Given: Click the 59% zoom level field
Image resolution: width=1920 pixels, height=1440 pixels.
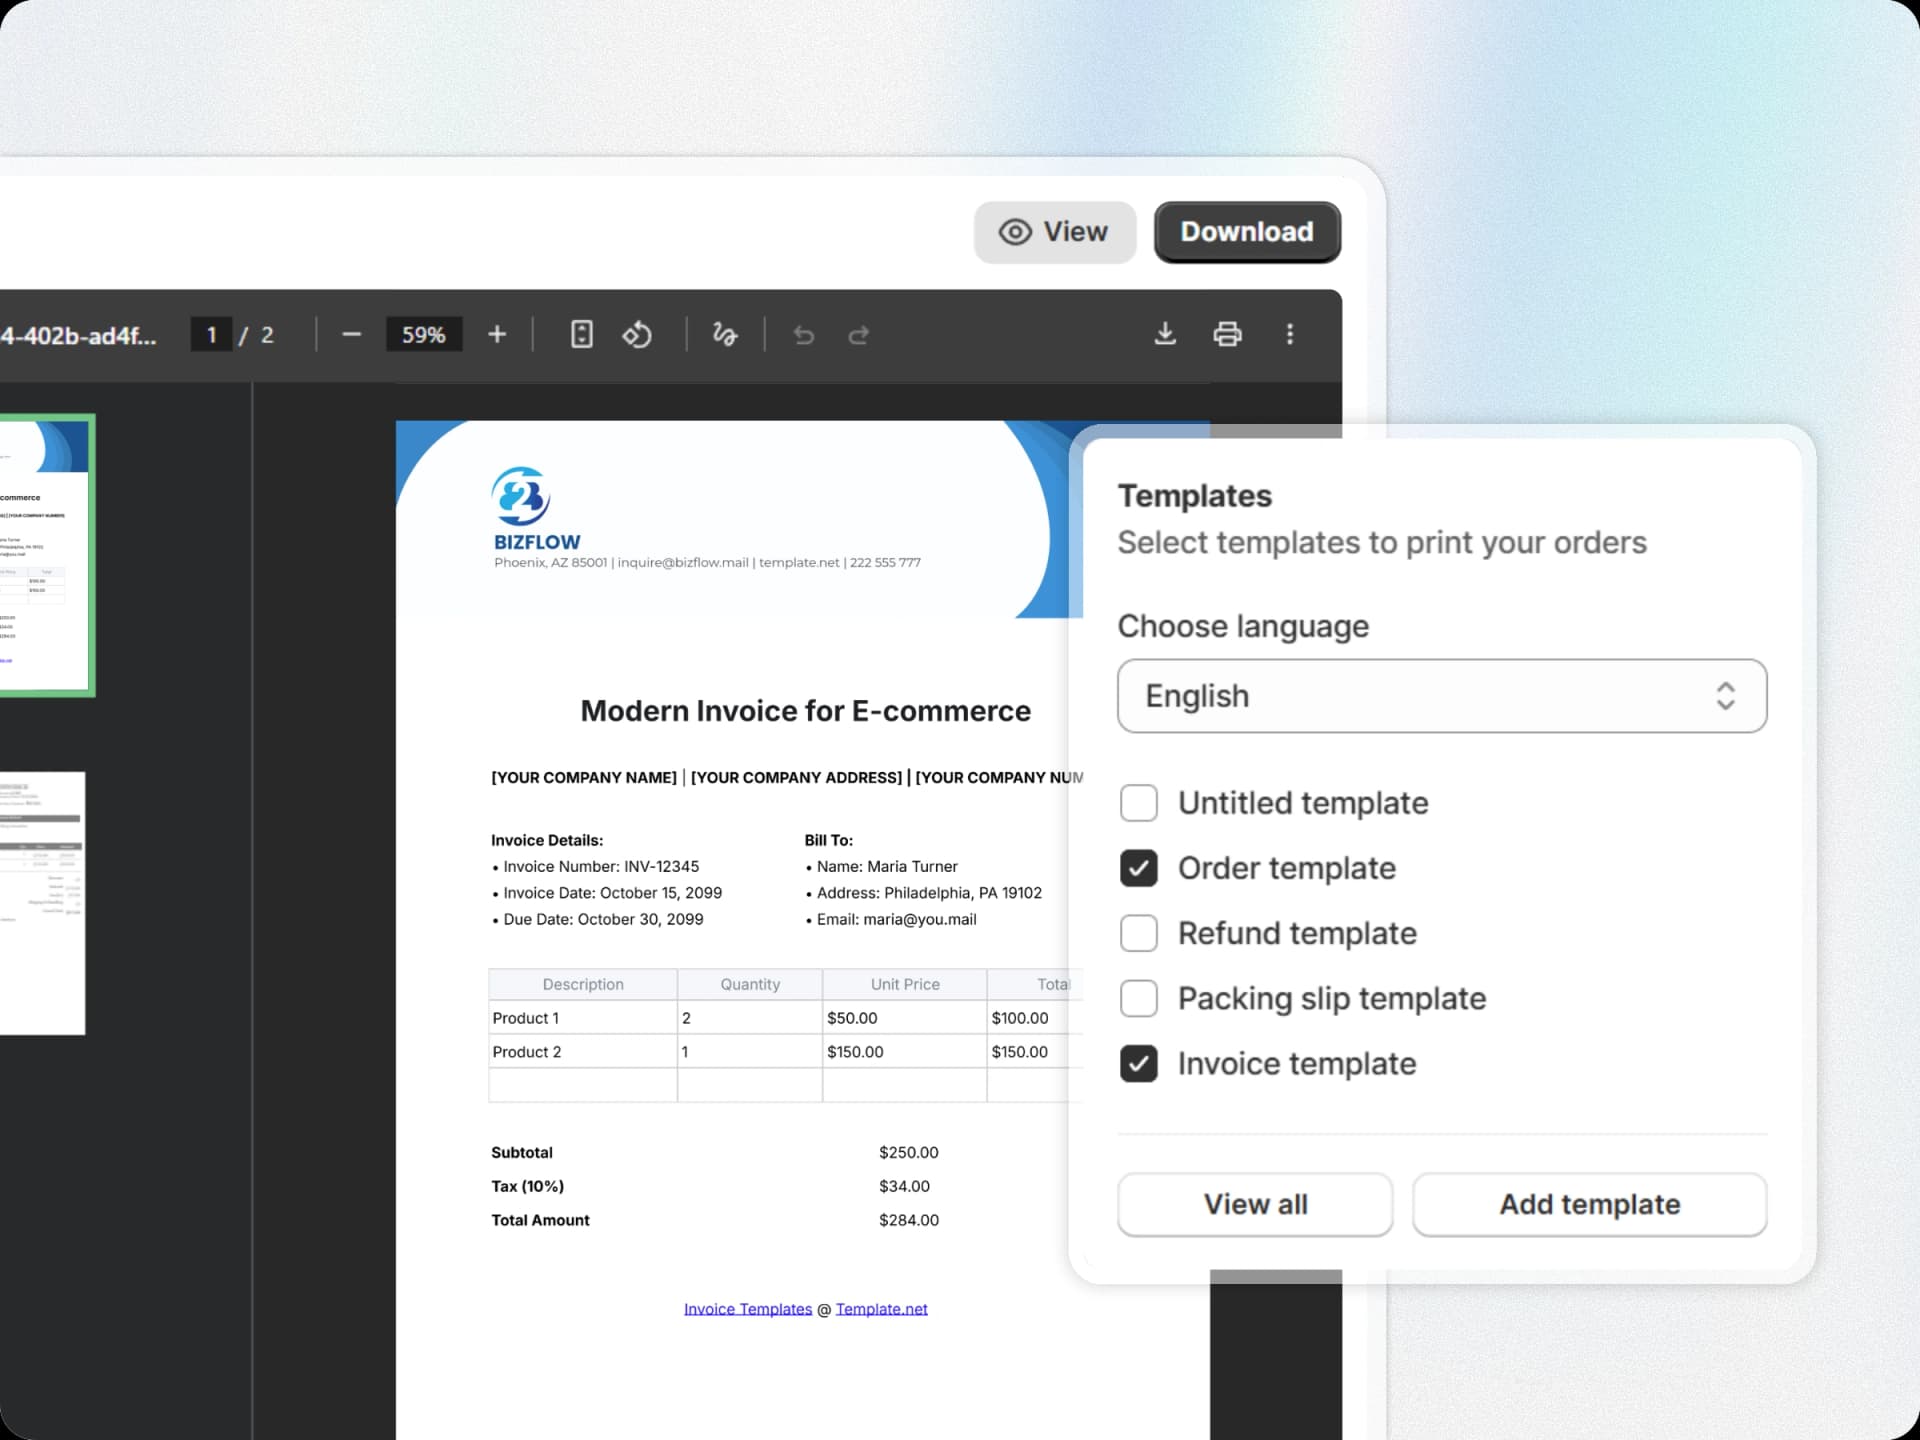Looking at the screenshot, I should click(424, 335).
